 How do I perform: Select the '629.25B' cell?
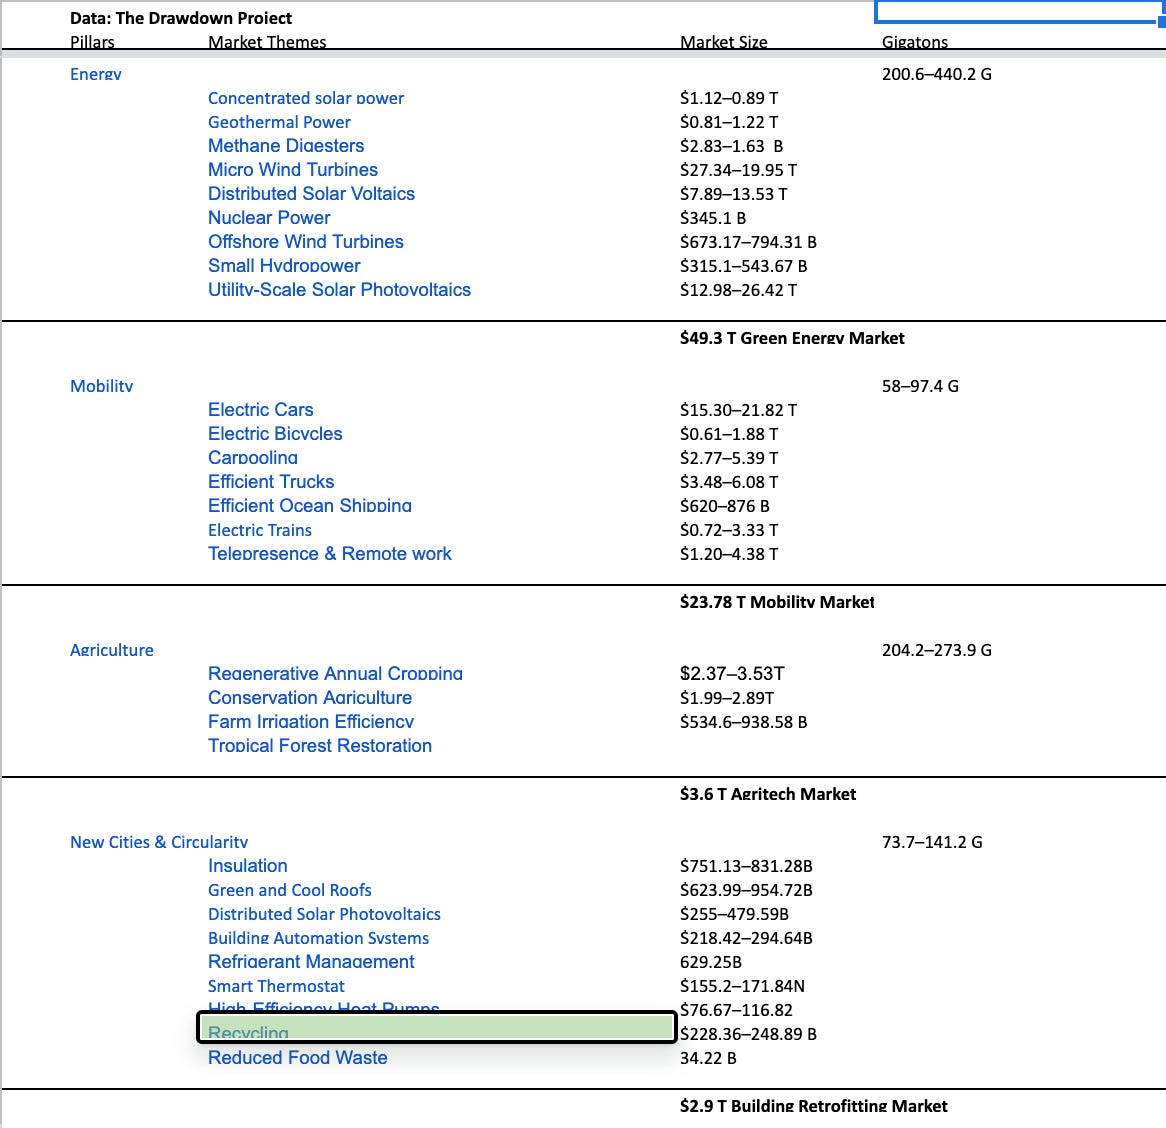pos(710,962)
